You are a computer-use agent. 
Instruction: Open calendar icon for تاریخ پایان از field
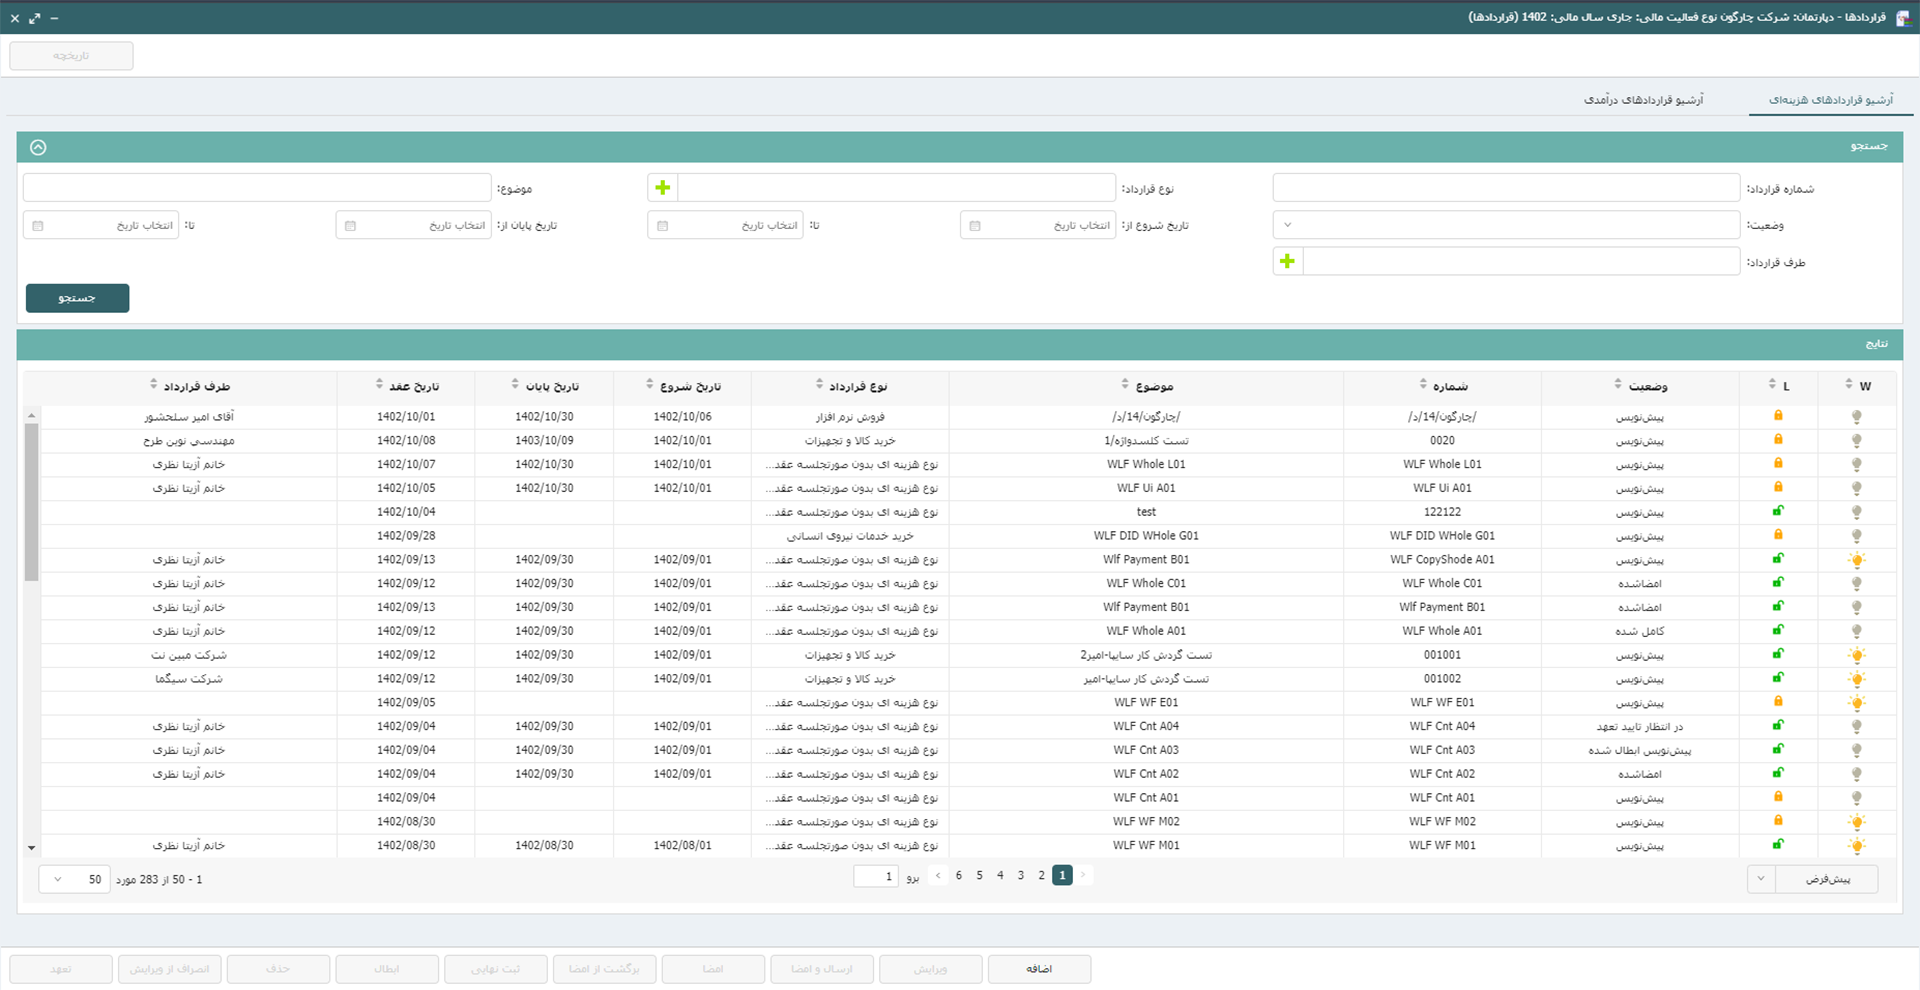pos(350,226)
